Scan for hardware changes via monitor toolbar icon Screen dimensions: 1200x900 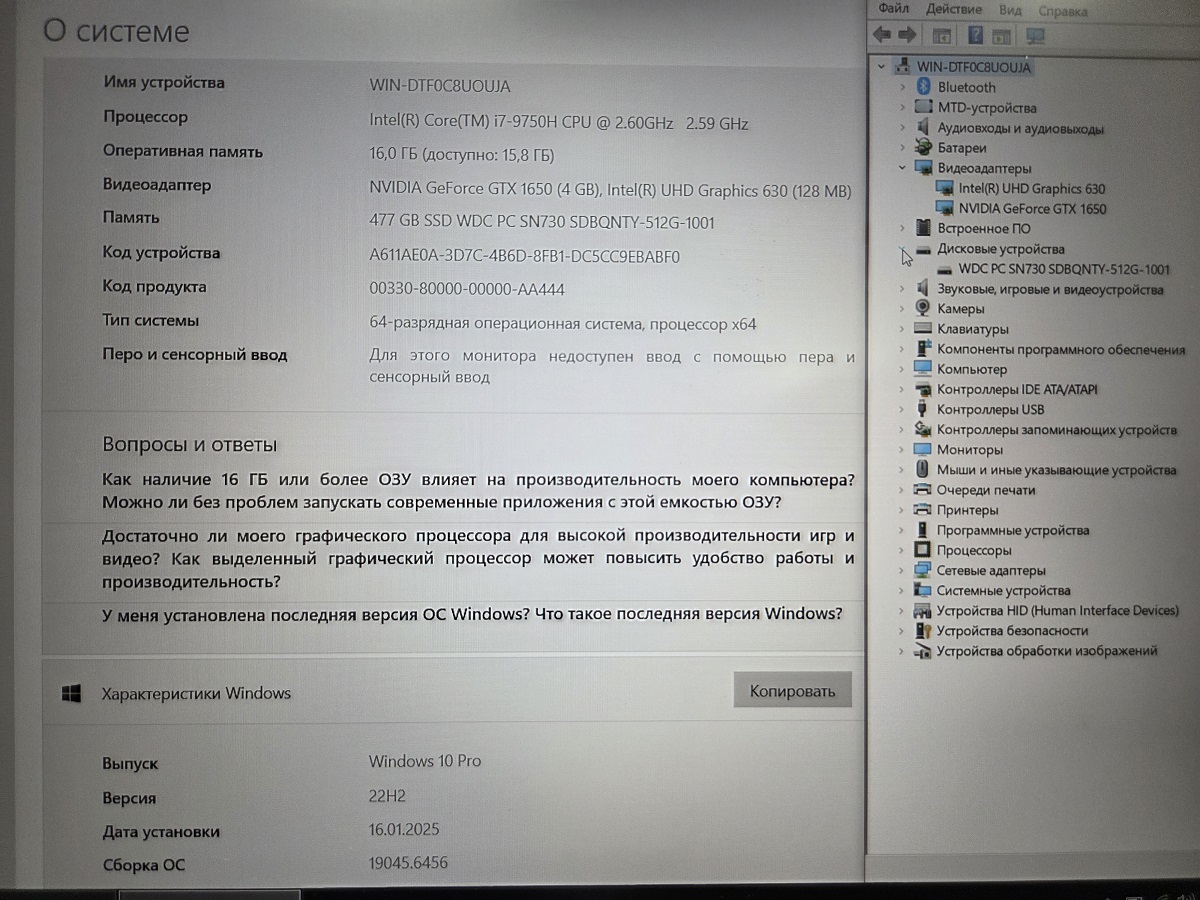(x=1035, y=36)
